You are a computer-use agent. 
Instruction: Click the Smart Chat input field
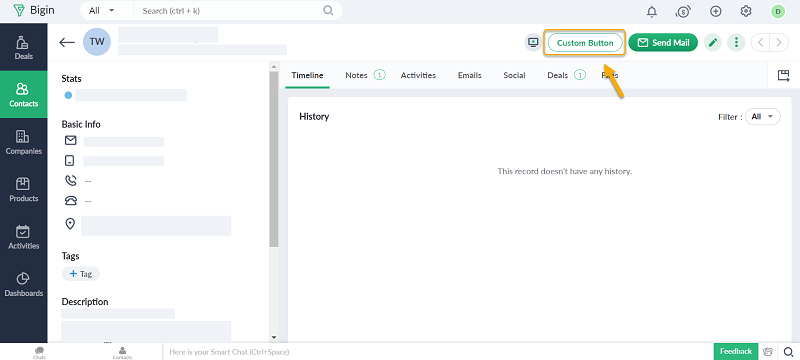438,352
